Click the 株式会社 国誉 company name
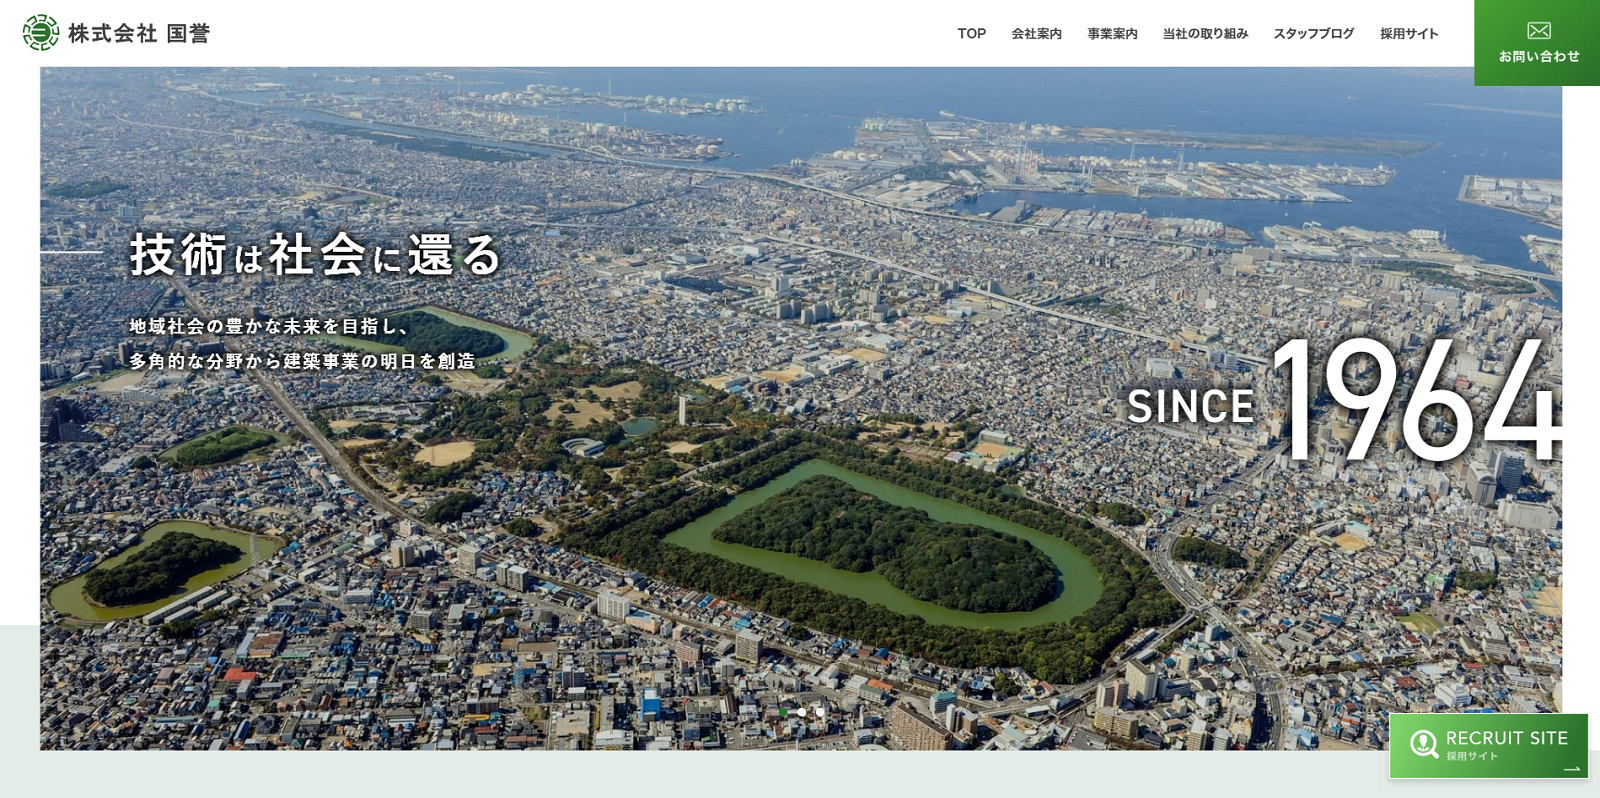The width and height of the screenshot is (1600, 798). pyautogui.click(x=139, y=34)
